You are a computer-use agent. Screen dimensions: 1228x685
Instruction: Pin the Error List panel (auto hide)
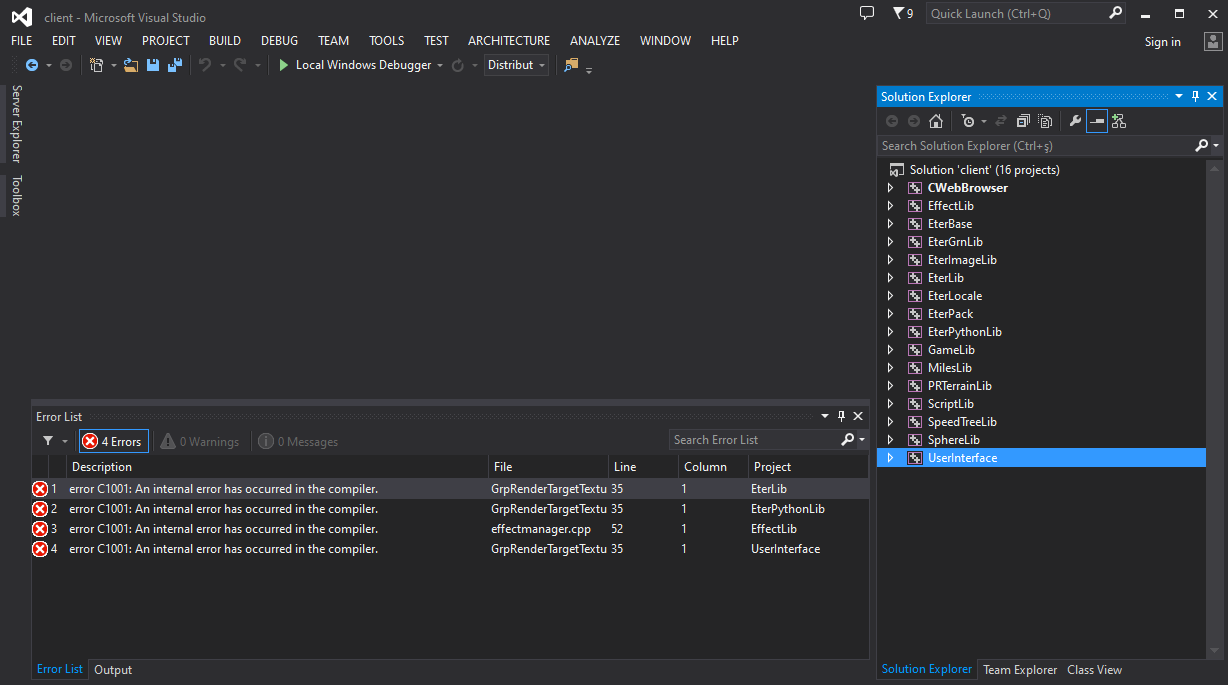coord(841,416)
